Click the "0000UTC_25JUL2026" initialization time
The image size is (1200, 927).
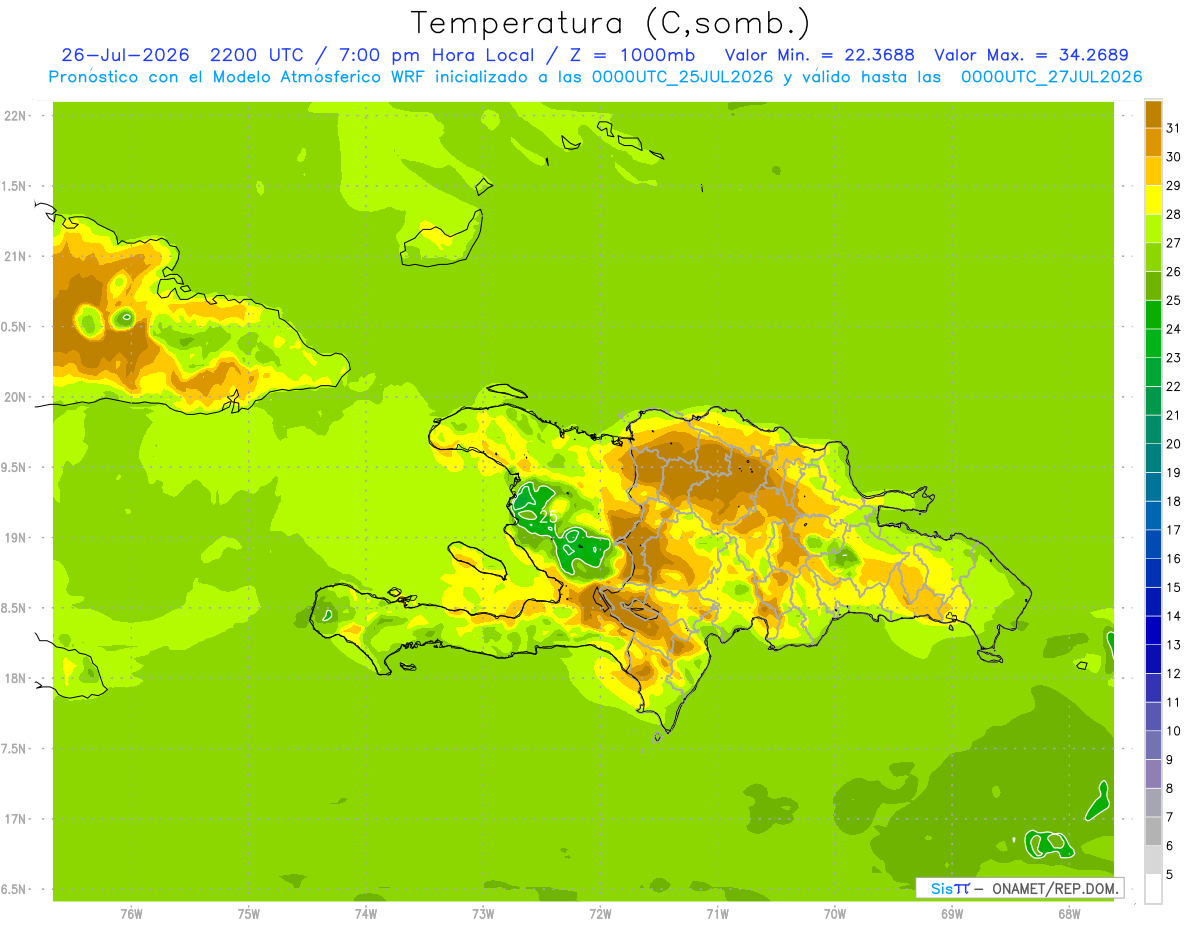tap(684, 77)
